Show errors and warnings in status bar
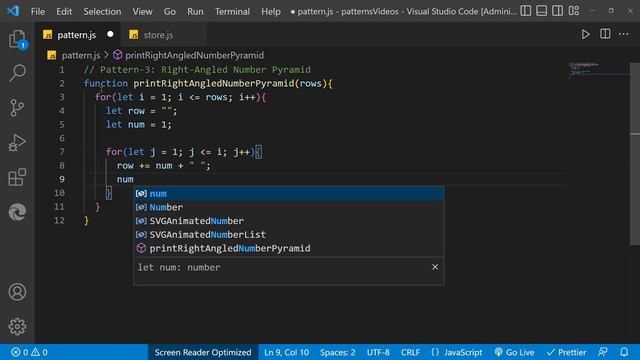640x360 pixels. point(29,352)
